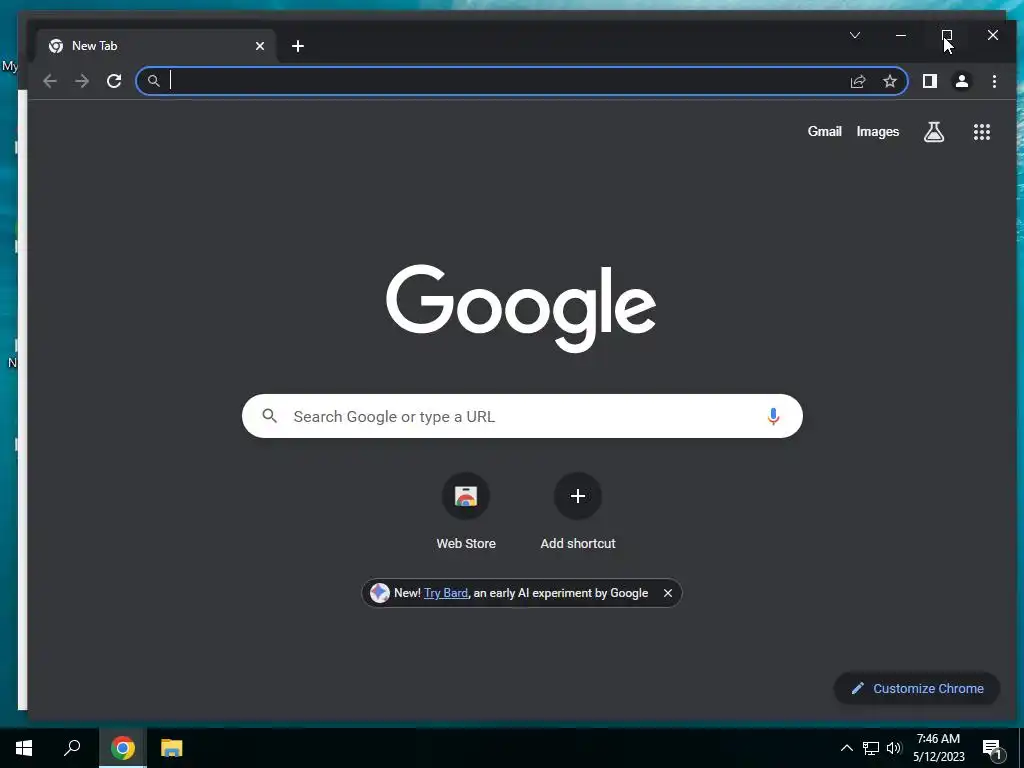The width and height of the screenshot is (1024, 768).
Task: Open the 7:46 AM taskbar clock
Action: click(x=938, y=748)
